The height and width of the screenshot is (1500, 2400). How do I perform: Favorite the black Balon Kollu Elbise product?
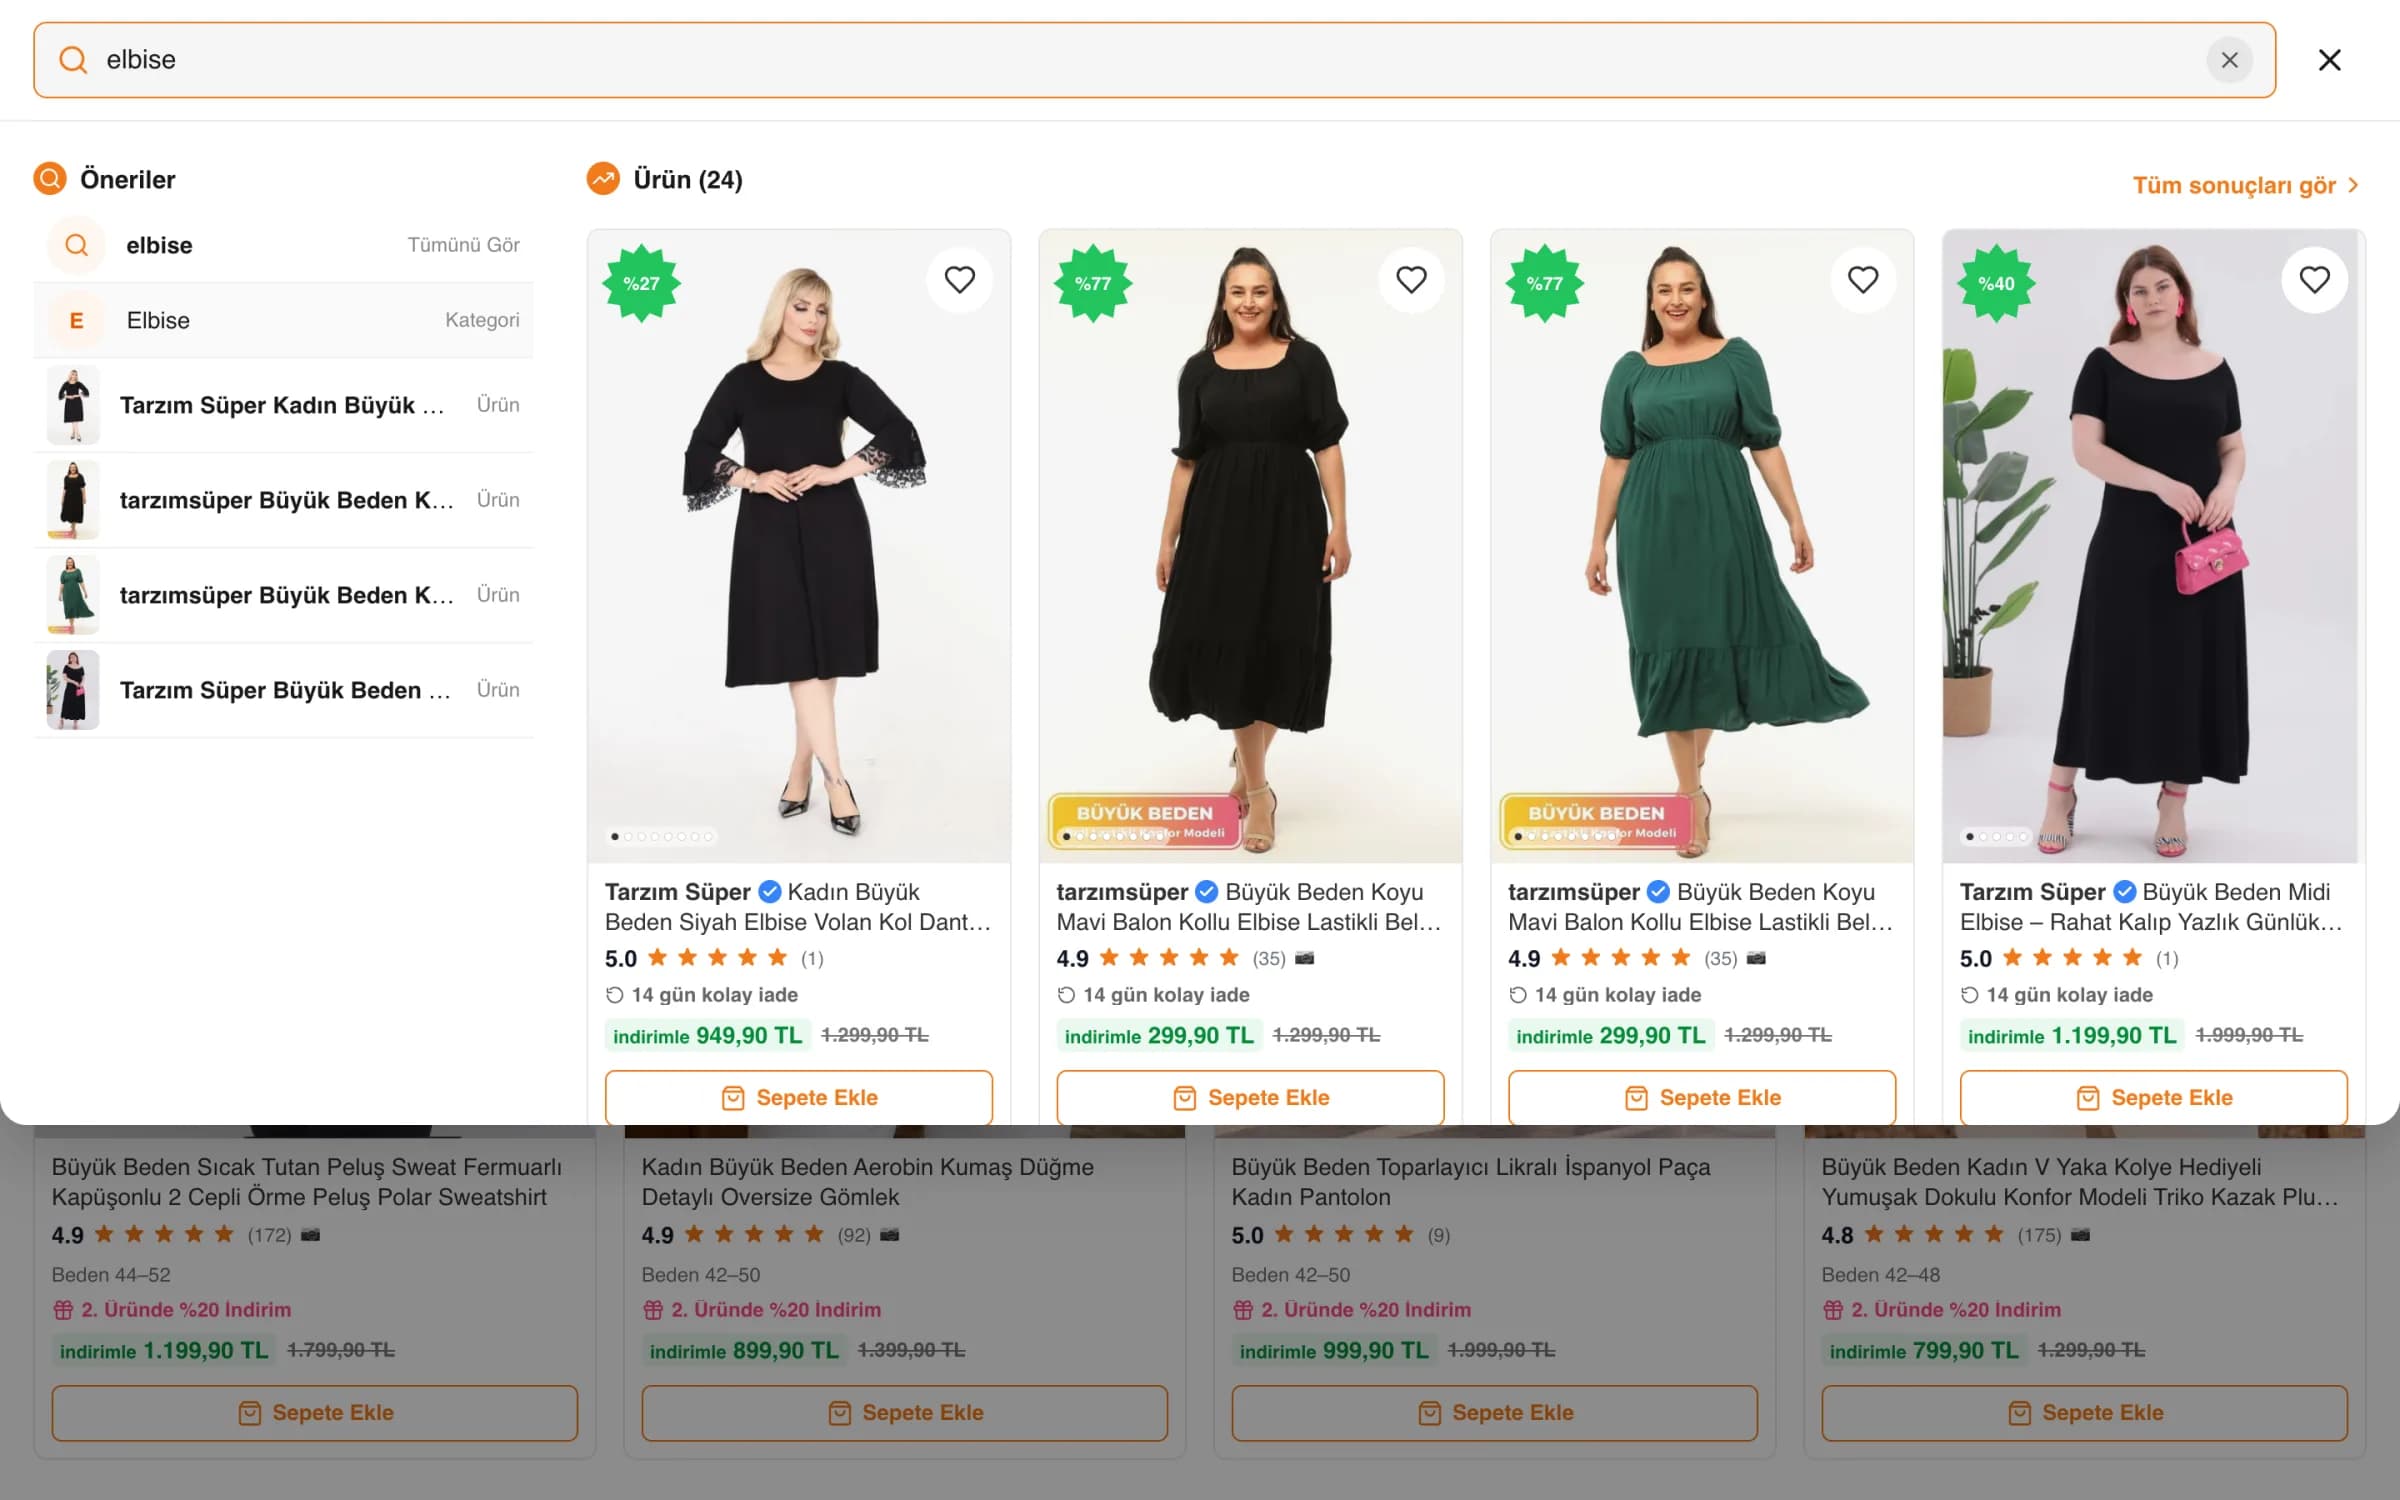pos(1411,280)
